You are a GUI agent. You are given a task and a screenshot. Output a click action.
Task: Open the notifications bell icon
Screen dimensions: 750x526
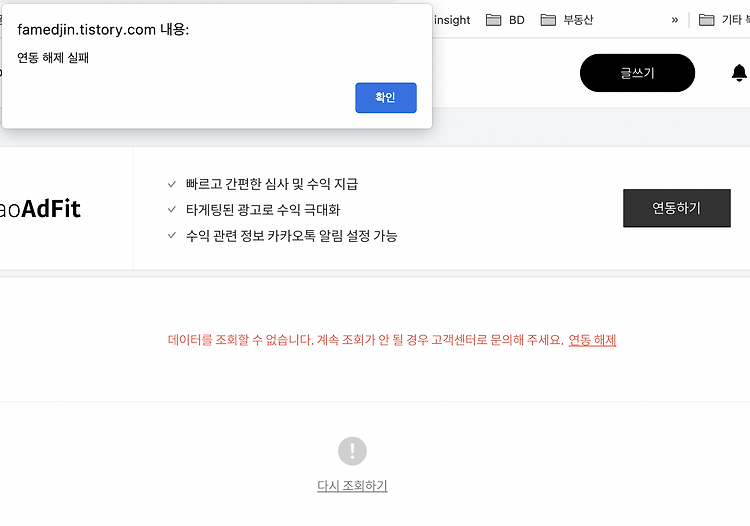(739, 73)
